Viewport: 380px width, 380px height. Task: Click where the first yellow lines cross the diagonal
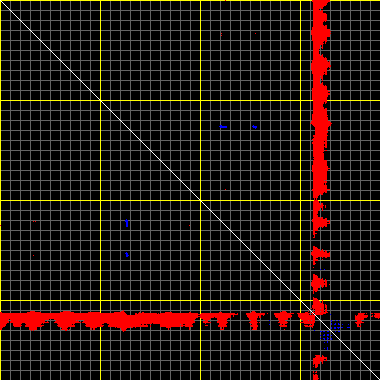100,100
